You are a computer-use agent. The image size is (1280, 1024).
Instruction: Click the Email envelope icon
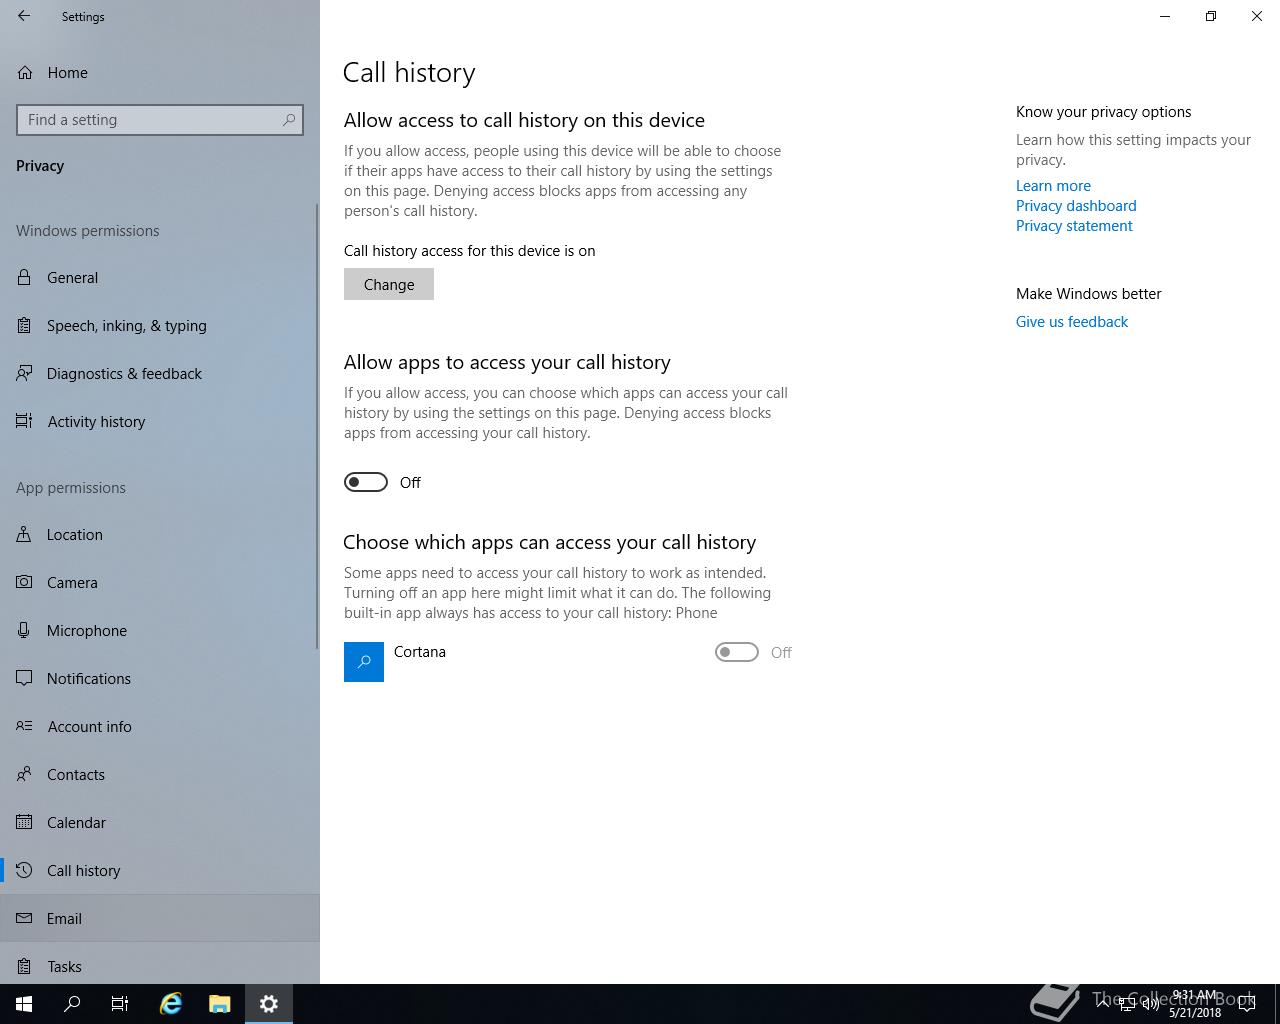(24, 918)
